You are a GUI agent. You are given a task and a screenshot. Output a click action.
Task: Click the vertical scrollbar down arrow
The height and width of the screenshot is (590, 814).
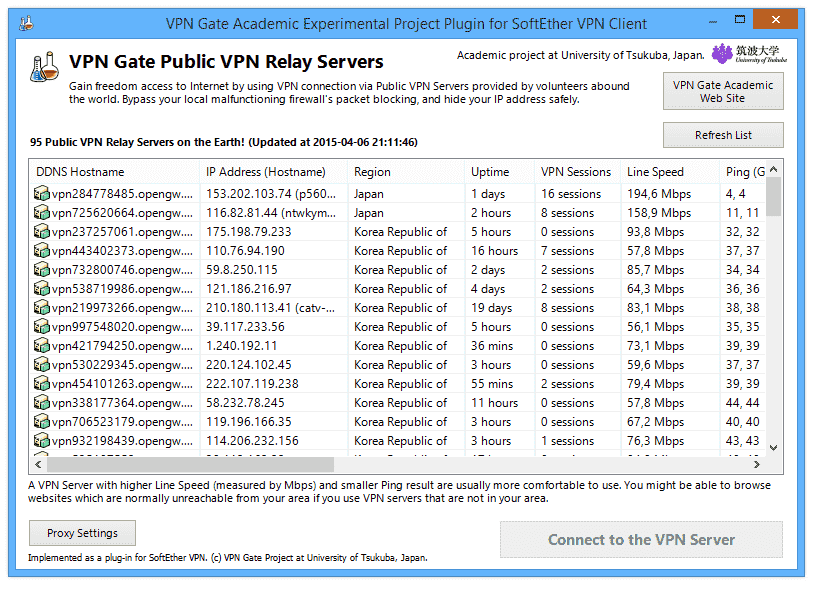[774, 448]
